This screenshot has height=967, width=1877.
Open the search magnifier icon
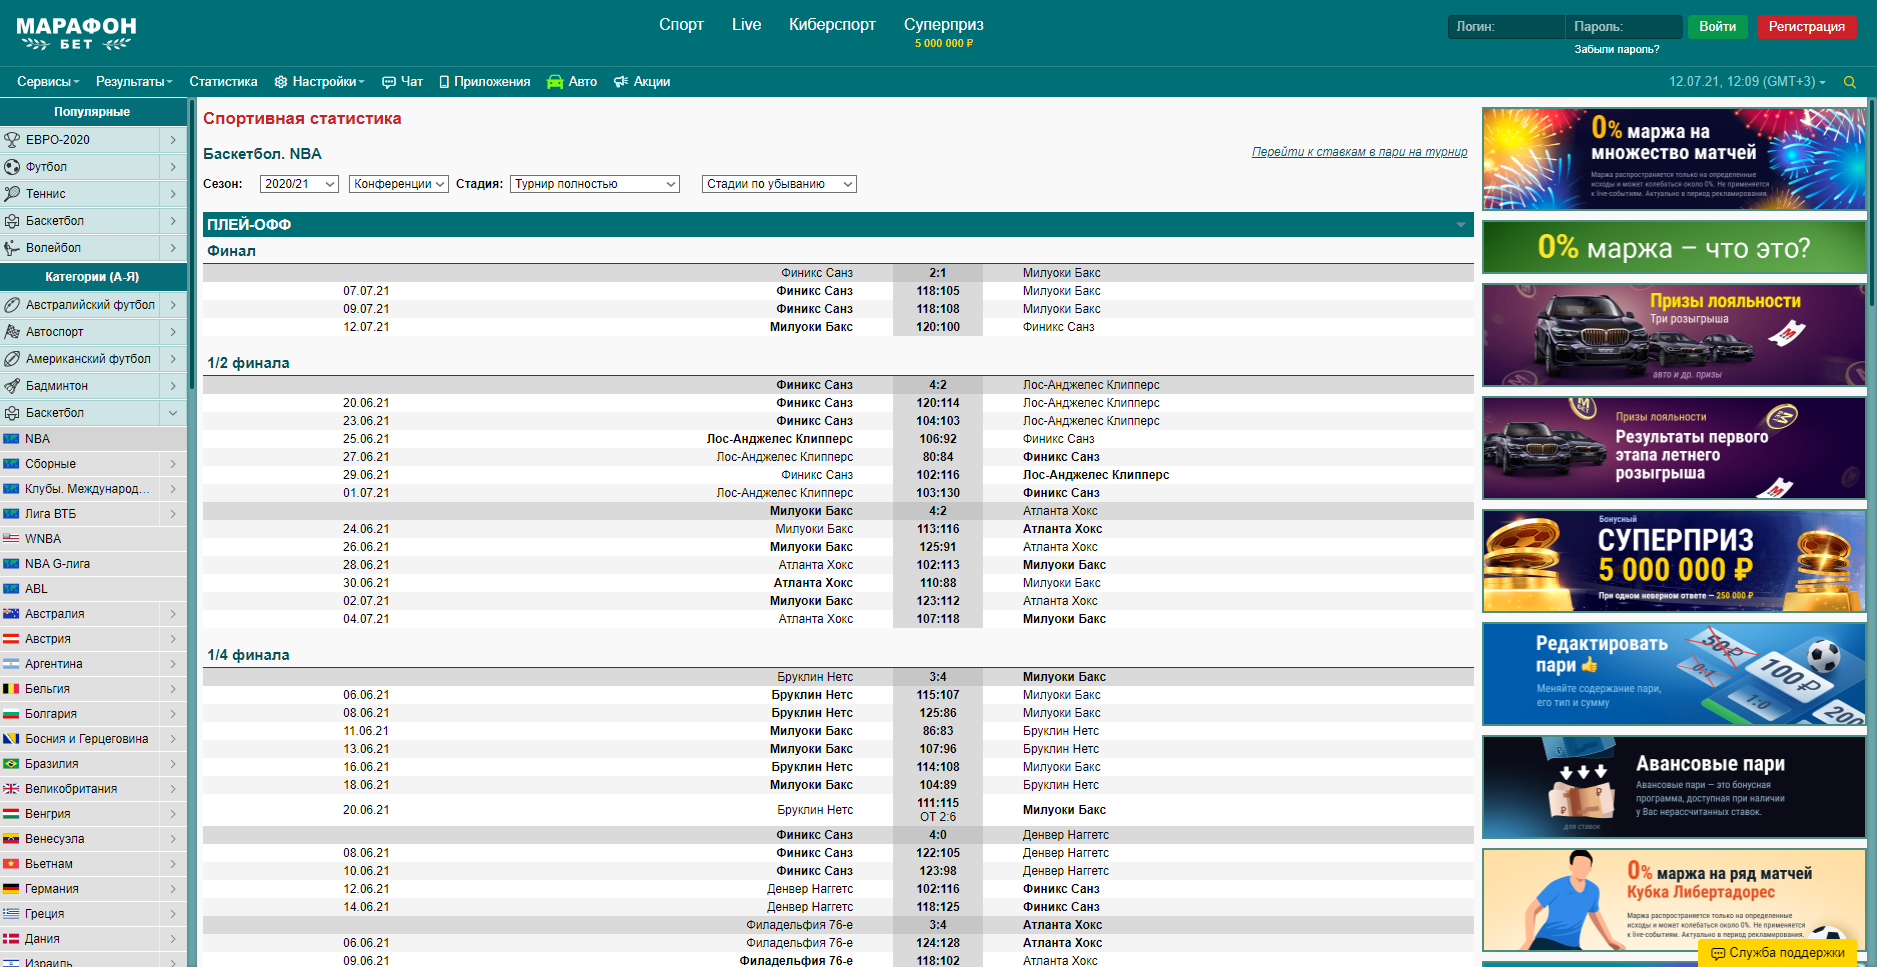pyautogui.click(x=1850, y=82)
